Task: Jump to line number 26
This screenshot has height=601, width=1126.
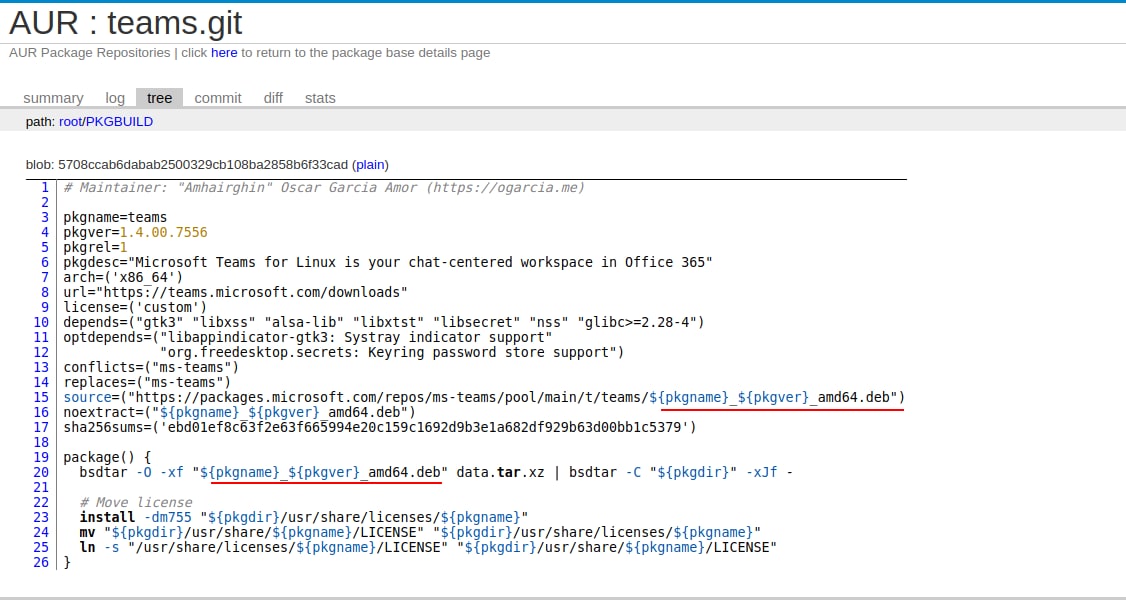Action: click(41, 562)
